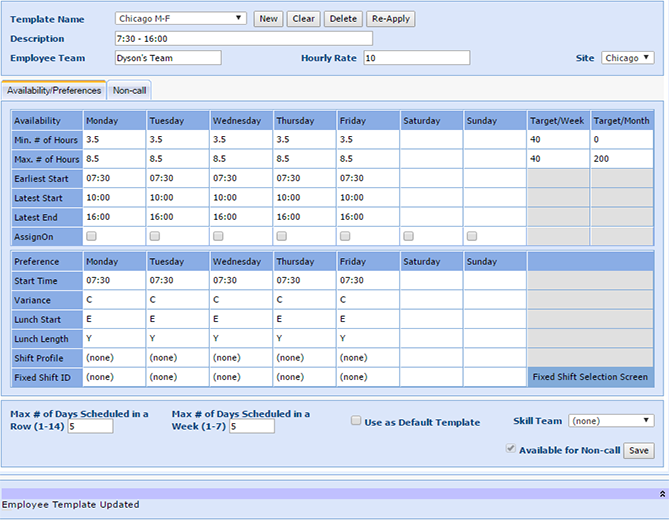Open the Template Name dropdown
669x520 pixels.
click(180, 18)
